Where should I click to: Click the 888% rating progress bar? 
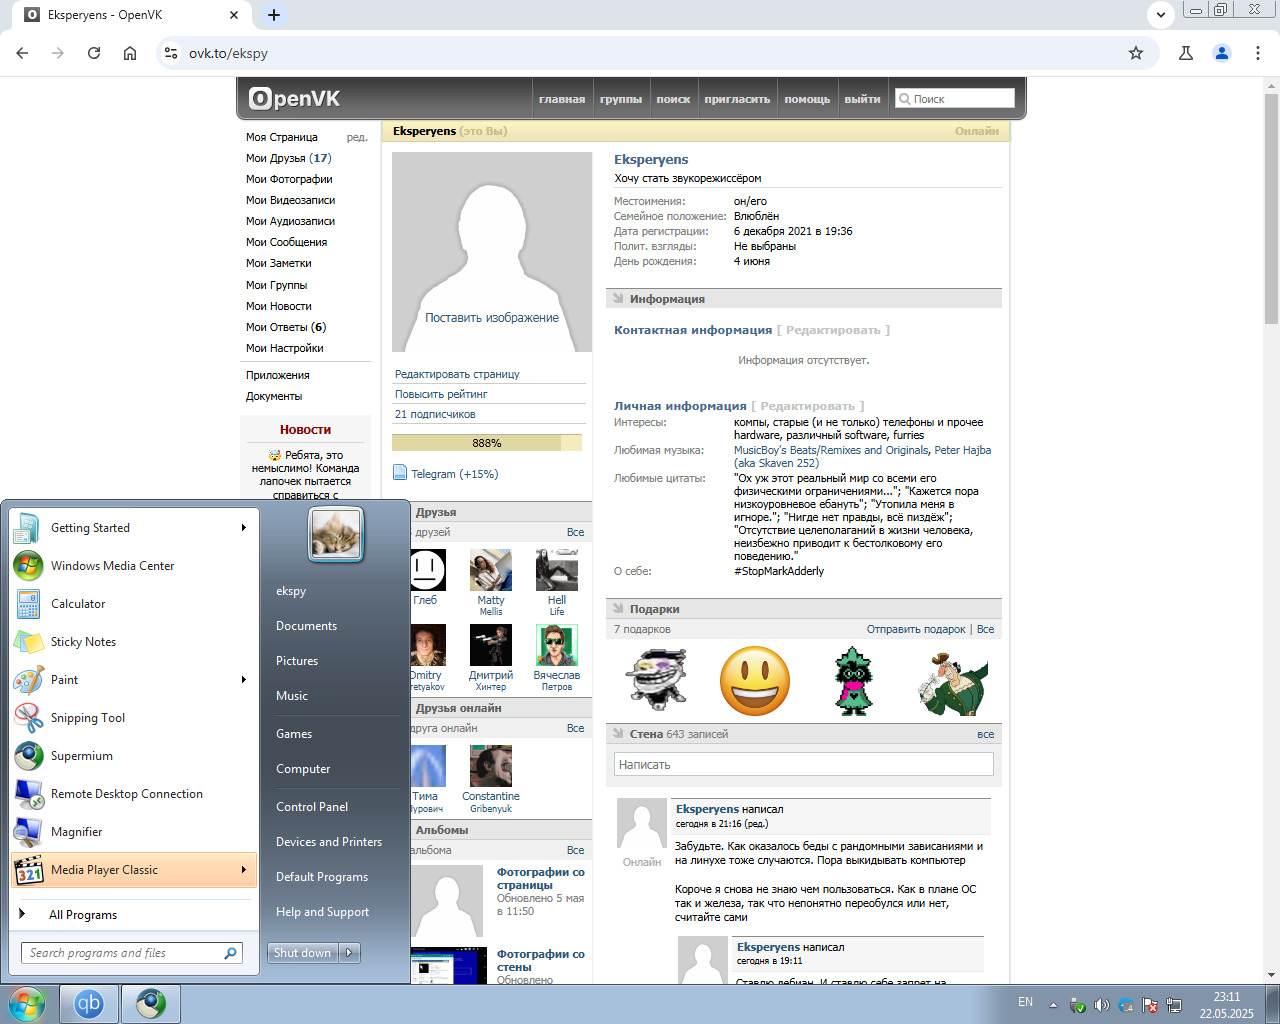(x=487, y=443)
